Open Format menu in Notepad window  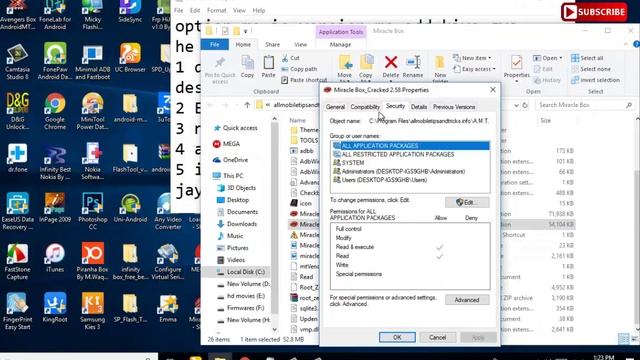tap(216, 10)
